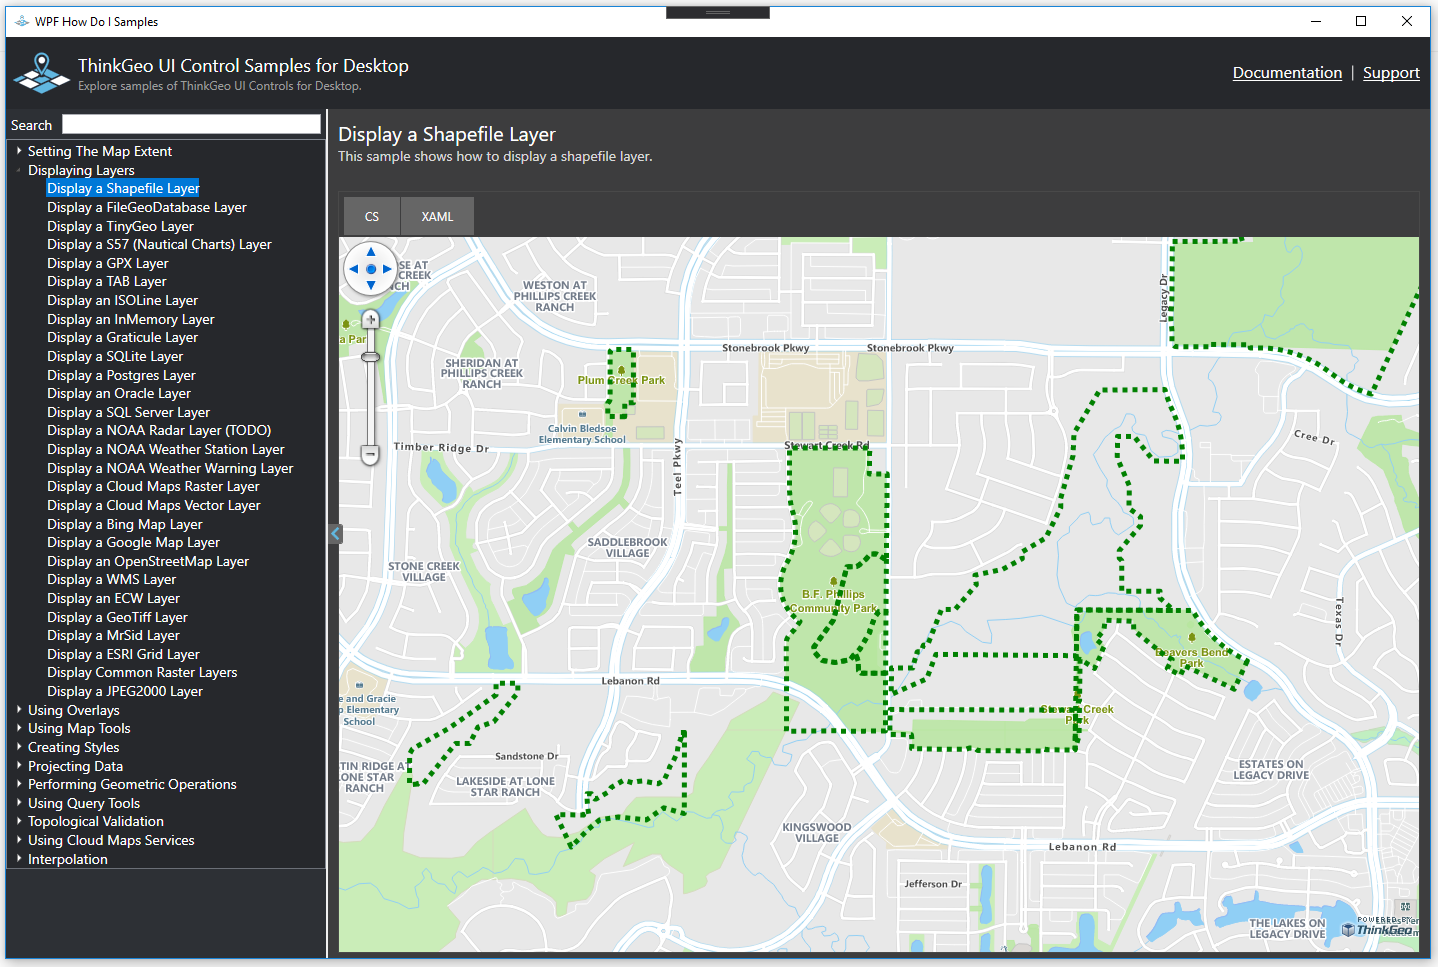Select Display a FileGeoDatabase Layer

[147, 207]
